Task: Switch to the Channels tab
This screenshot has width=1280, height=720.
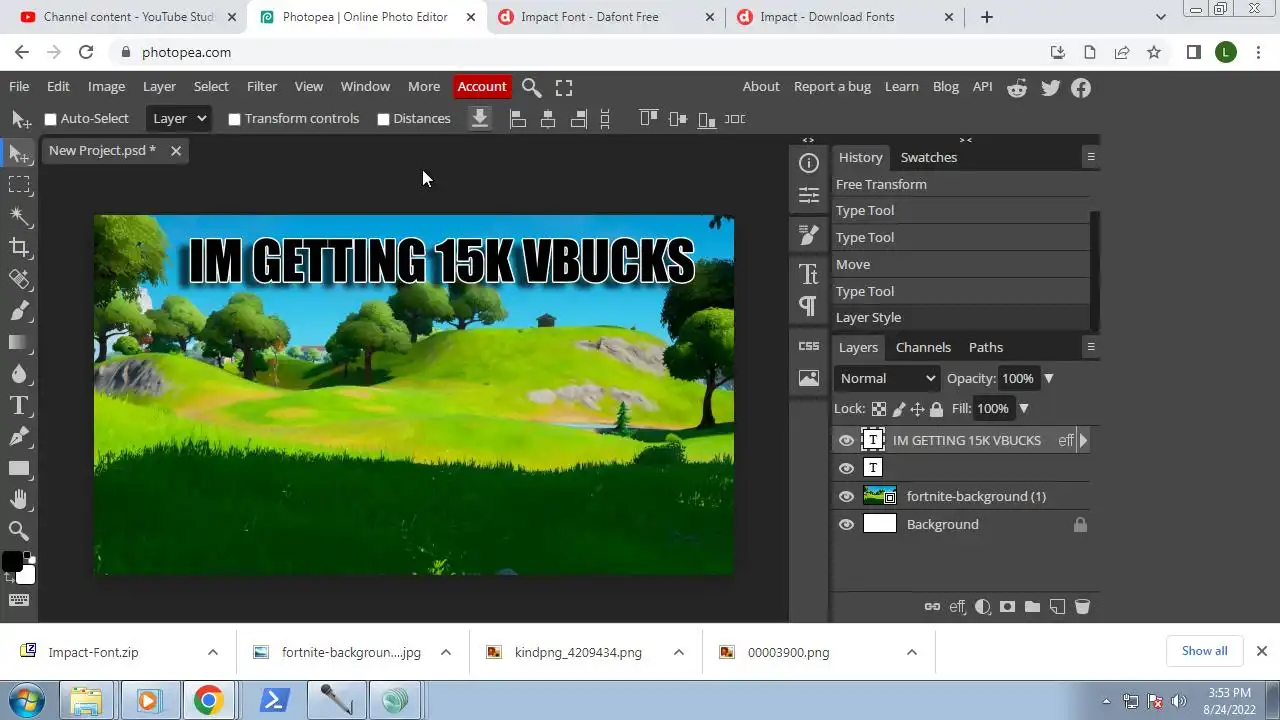Action: 923,347
